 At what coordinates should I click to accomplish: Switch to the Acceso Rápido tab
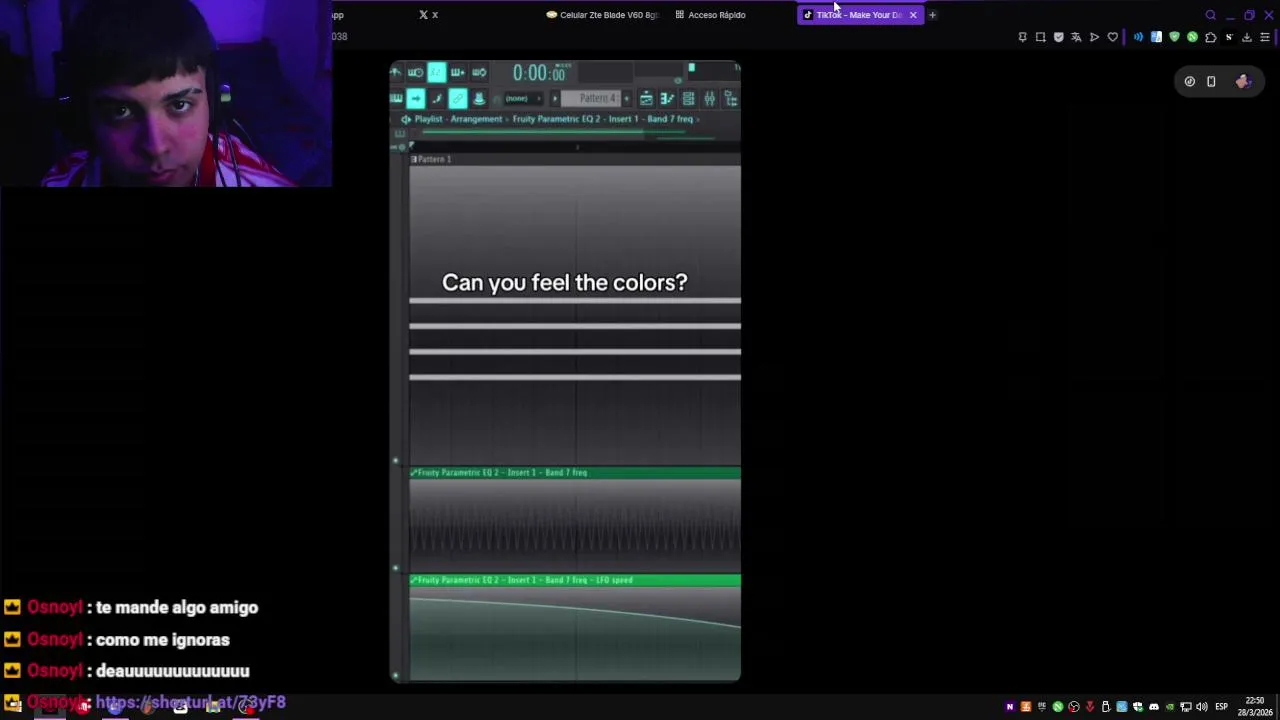click(x=711, y=15)
